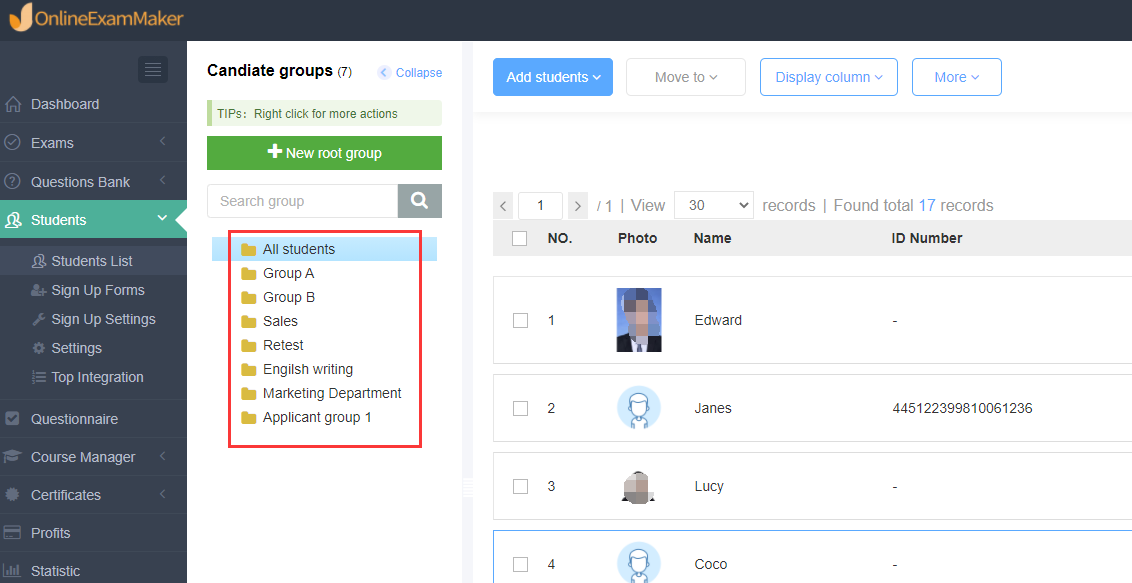Click the Group A folder icon

(x=249, y=273)
